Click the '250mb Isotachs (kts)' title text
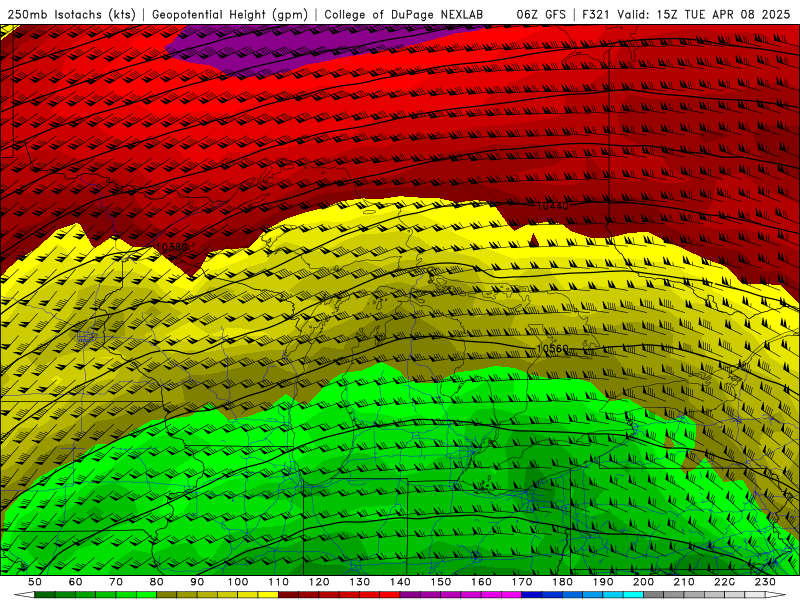Viewport: 800px width, 600px height. click(71, 14)
